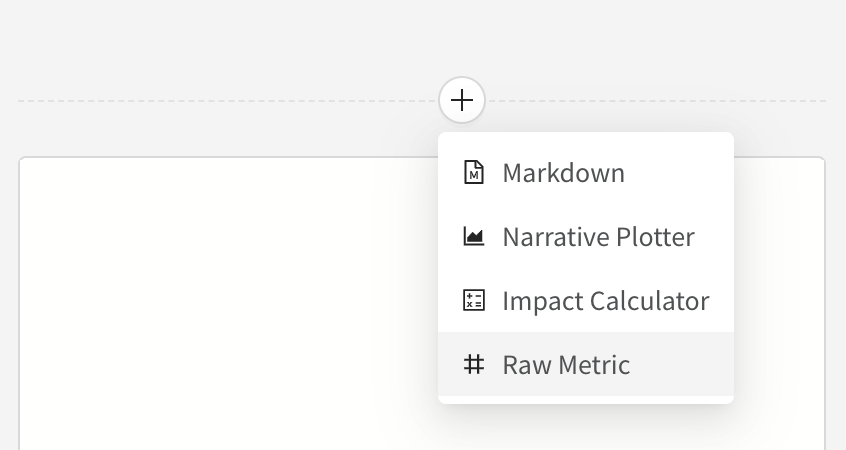Click the plus add-block button

(x=462, y=100)
